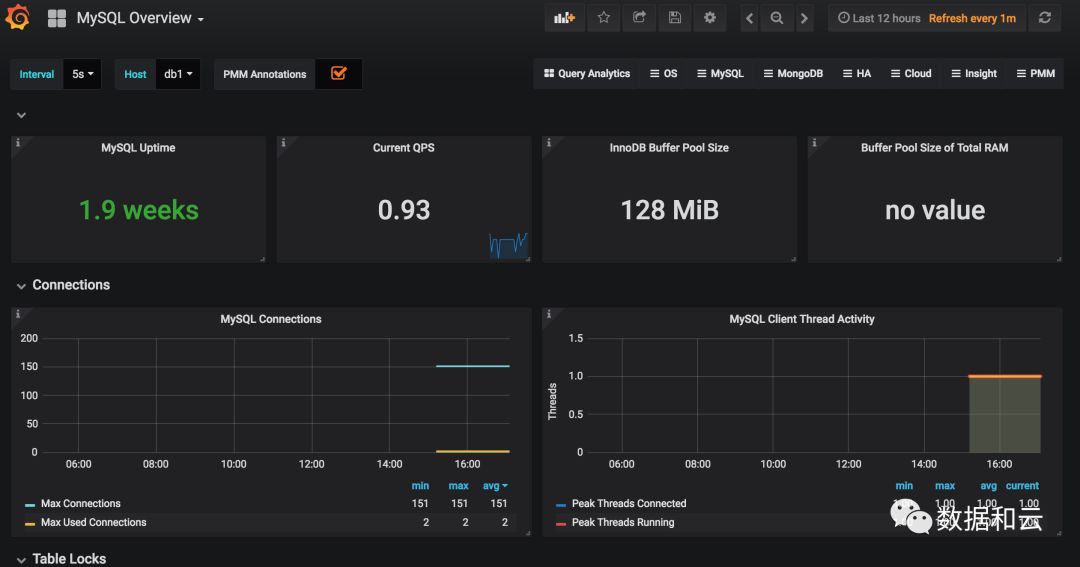
Task: Click the Add panel icon
Action: [564, 18]
